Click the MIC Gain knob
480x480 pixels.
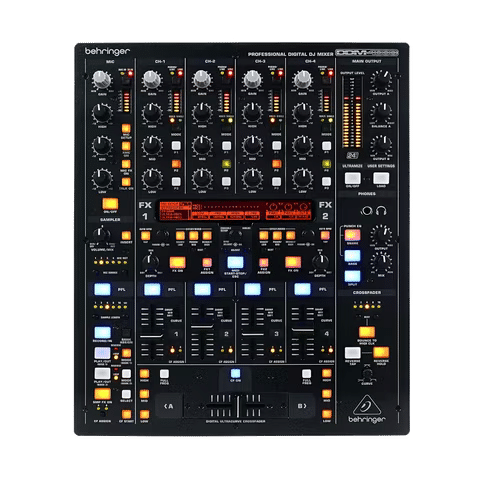[102, 79]
